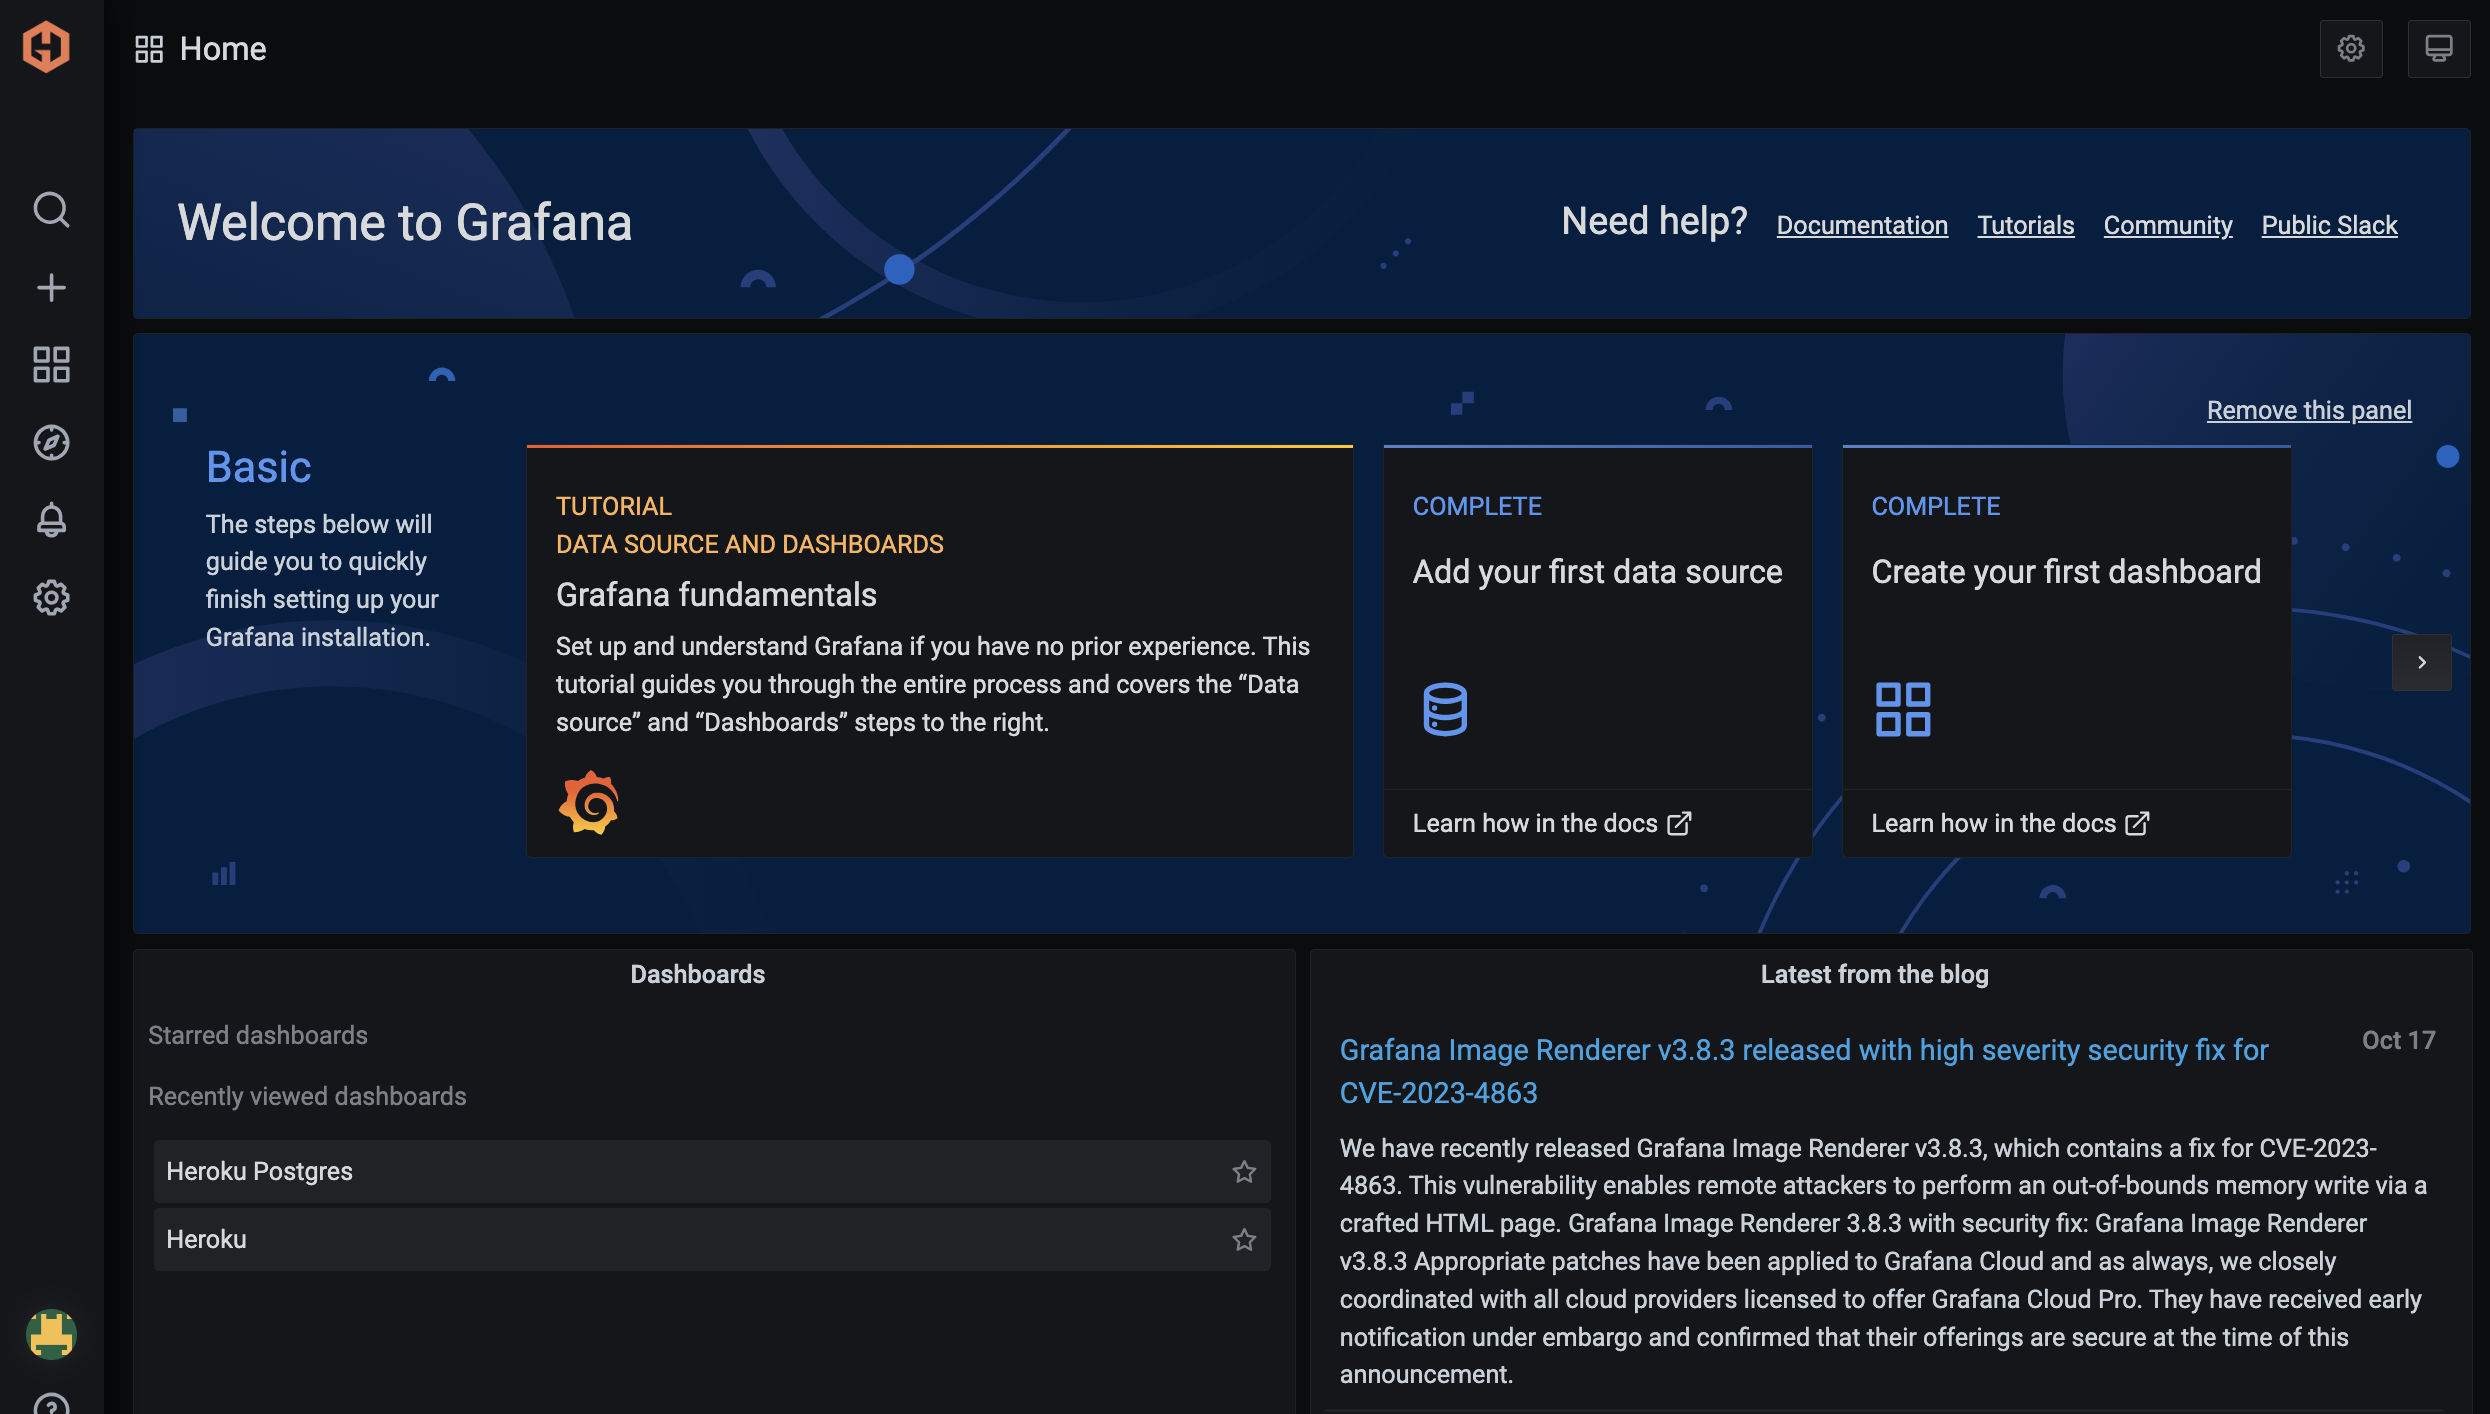Click the dashboards grid icon beside Home
The height and width of the screenshot is (1414, 2490).
point(149,49)
